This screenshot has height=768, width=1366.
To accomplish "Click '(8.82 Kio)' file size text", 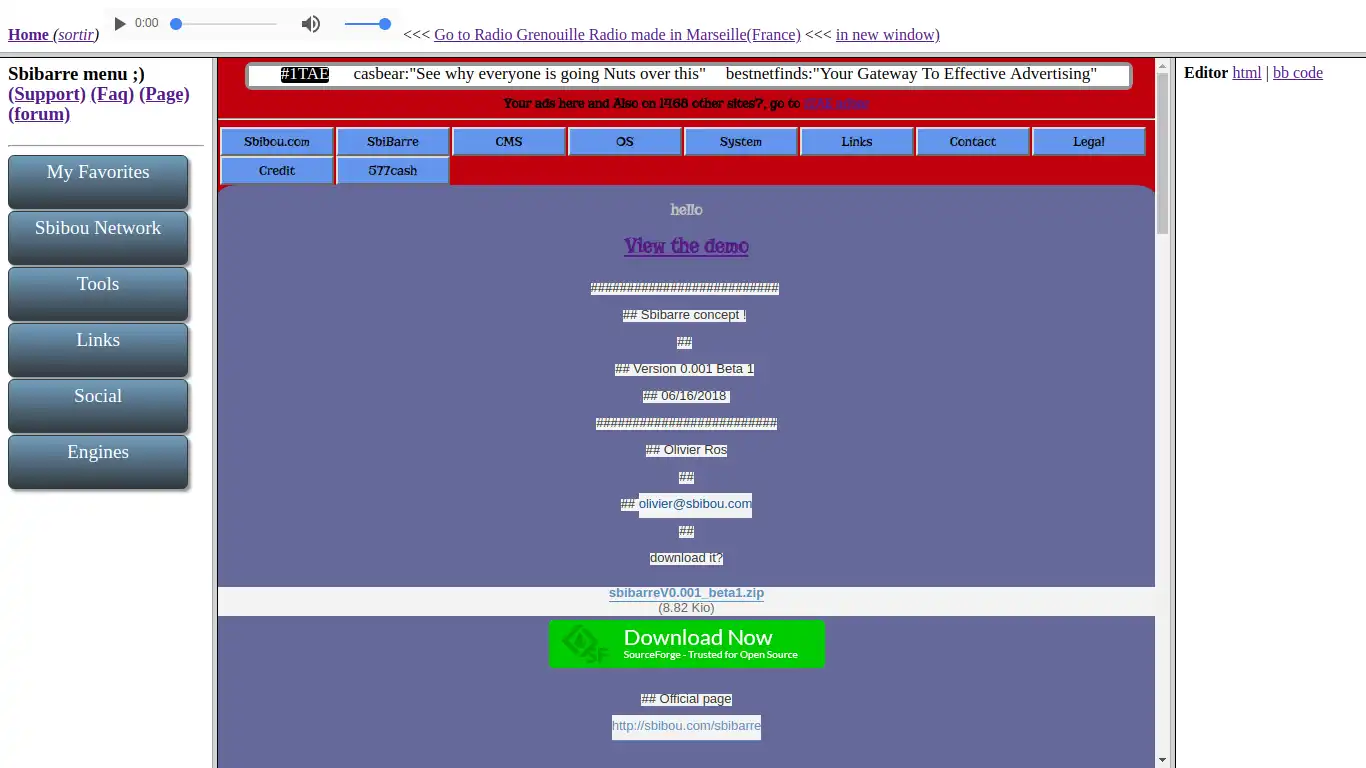I will point(686,607).
